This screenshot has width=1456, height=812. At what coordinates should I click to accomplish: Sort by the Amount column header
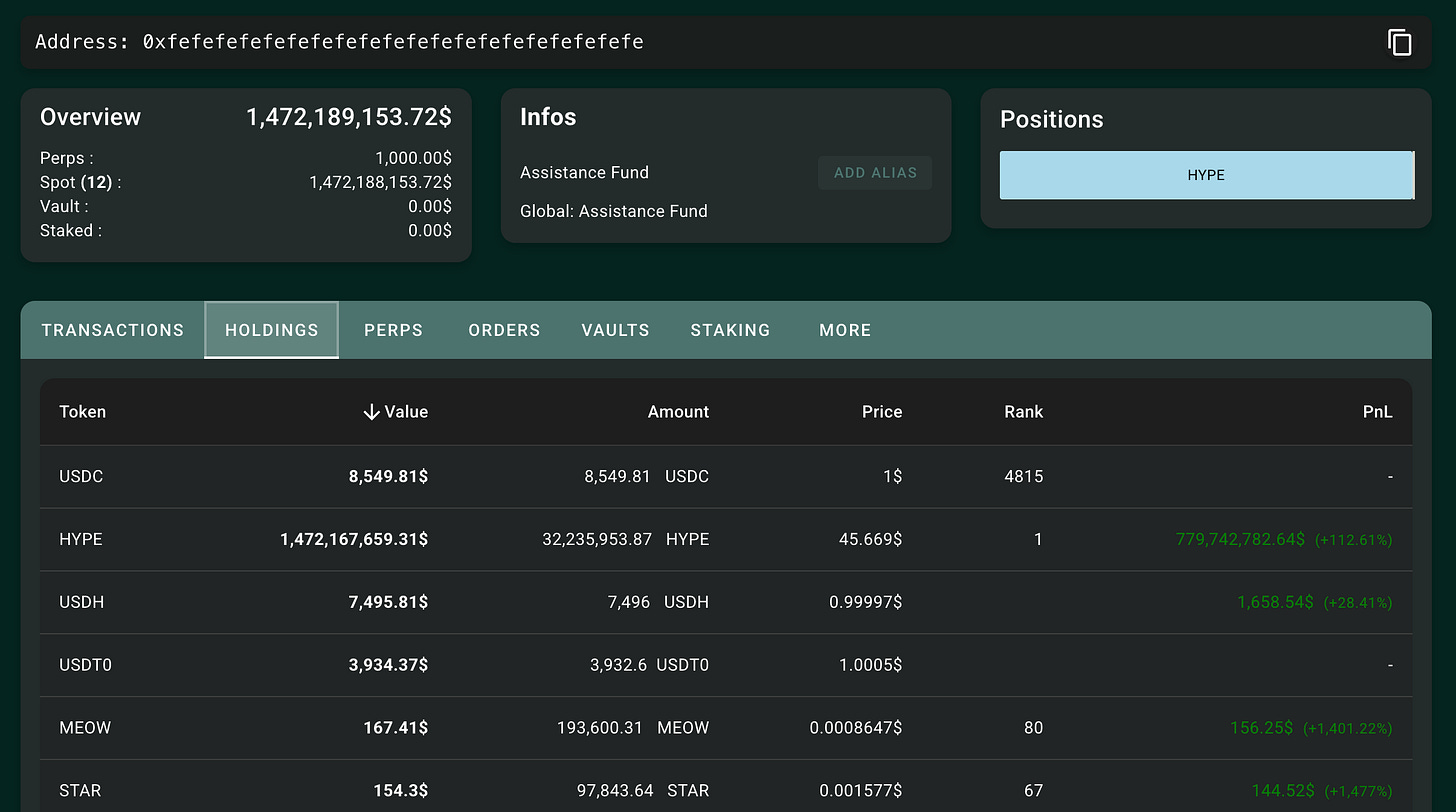[678, 412]
